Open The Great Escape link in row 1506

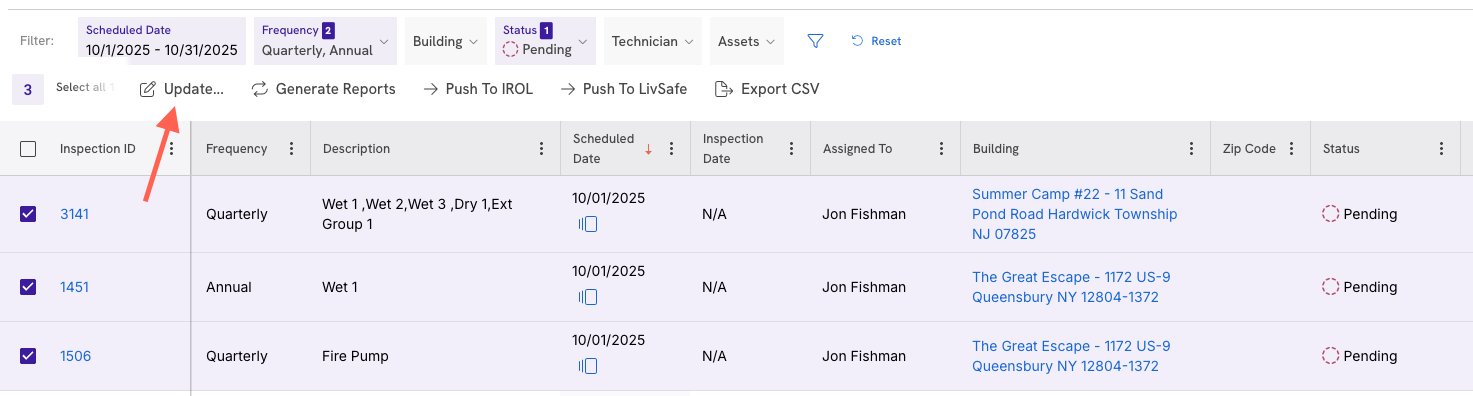pyautogui.click(x=1071, y=356)
